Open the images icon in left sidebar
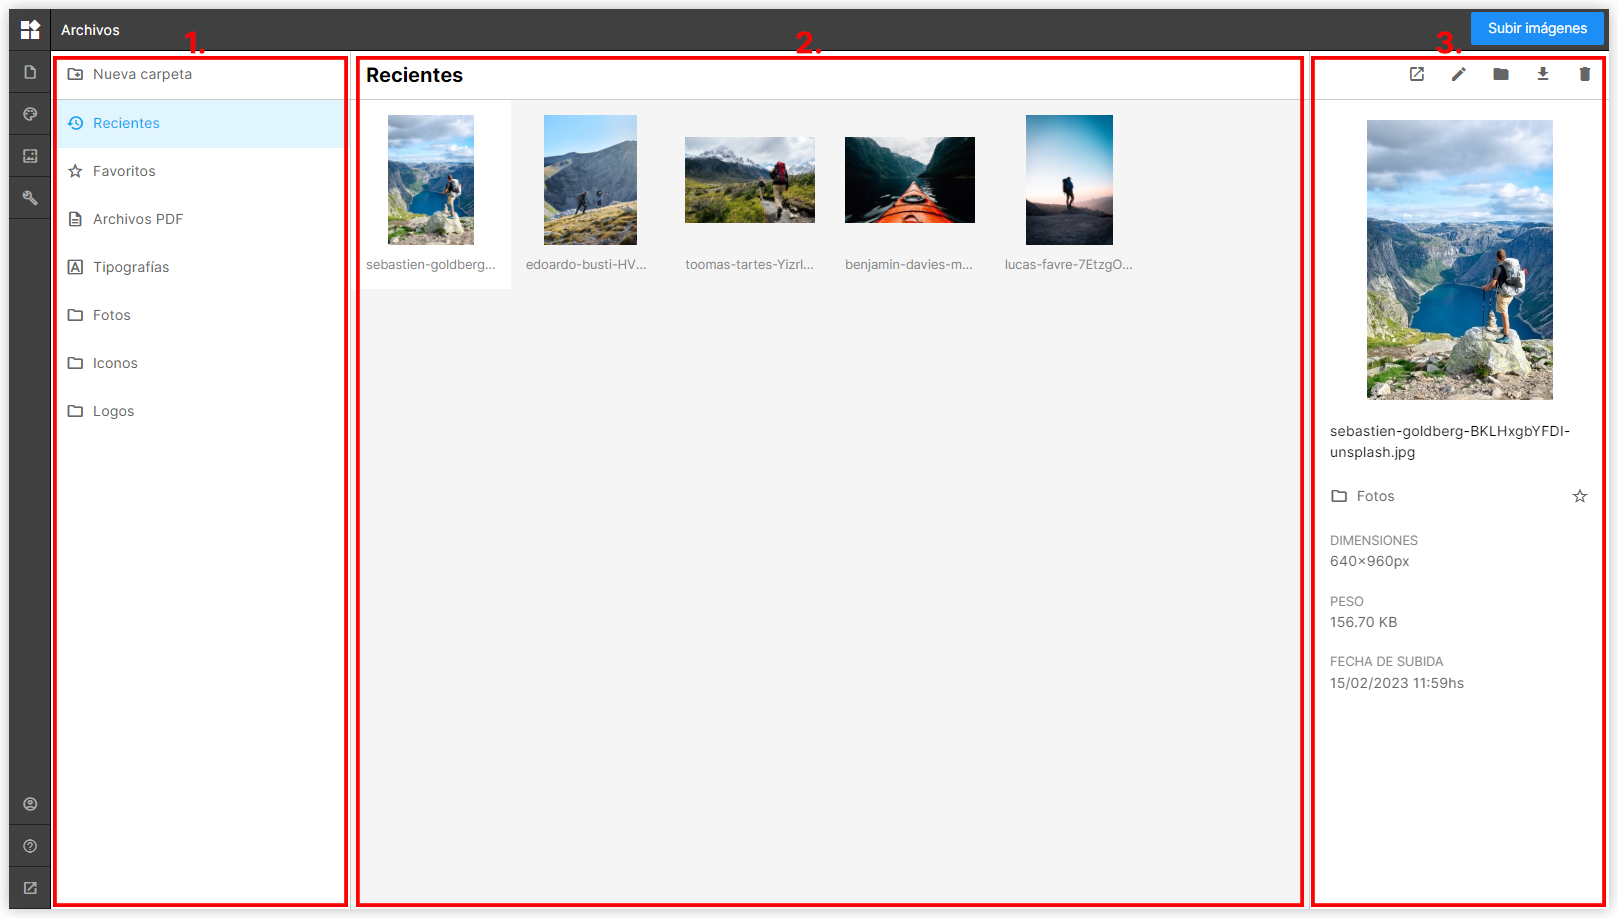The height and width of the screenshot is (918, 1618). click(x=30, y=156)
